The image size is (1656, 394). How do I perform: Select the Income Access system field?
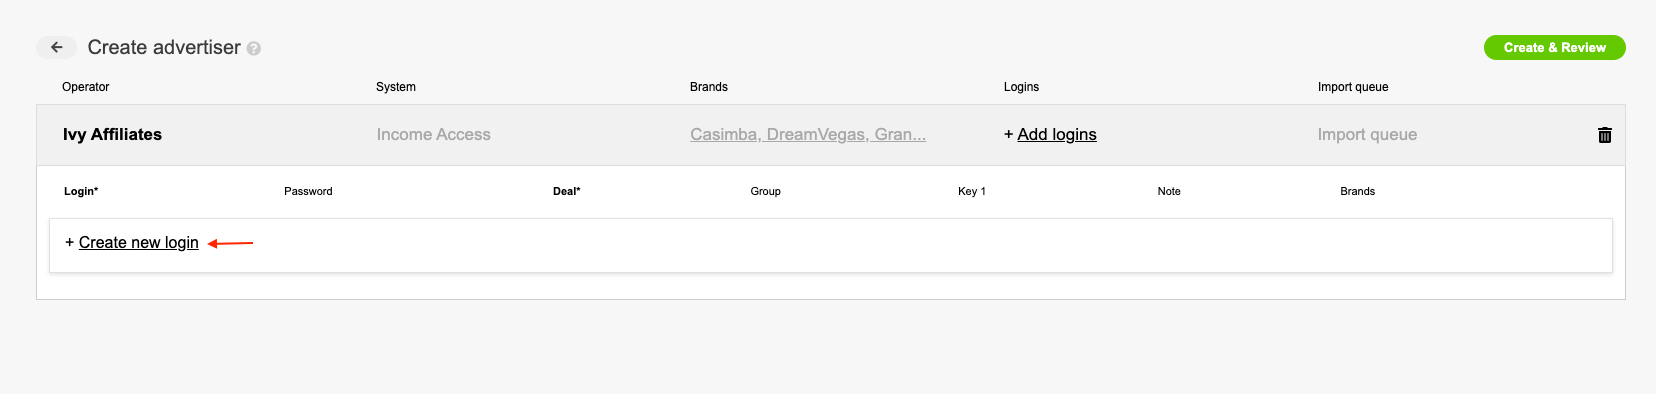pyautogui.click(x=434, y=135)
